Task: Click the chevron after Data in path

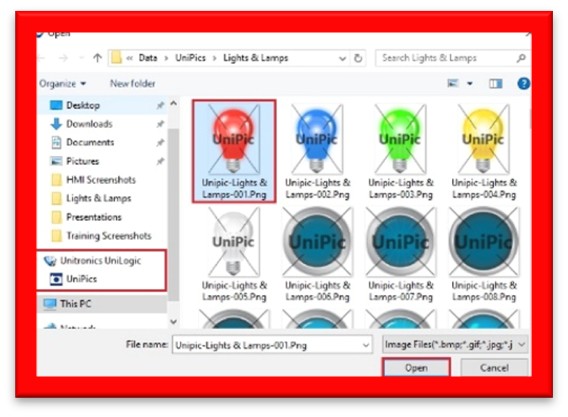Action: pyautogui.click(x=166, y=58)
